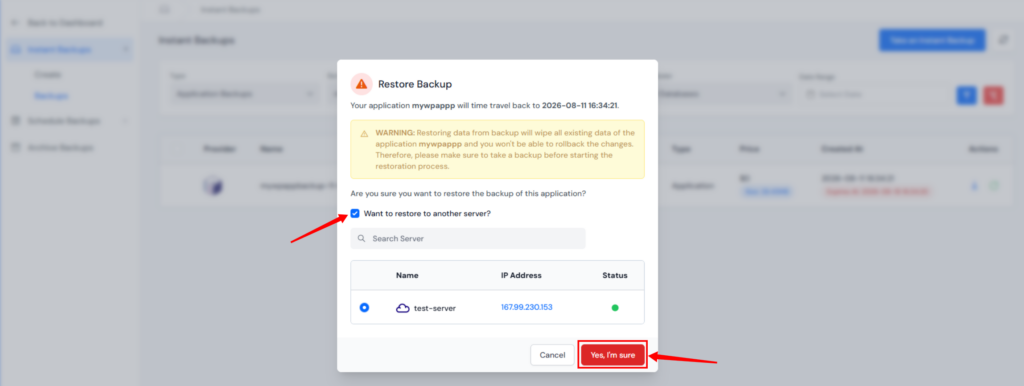Collapse the Instant Backups sidebar chevron
Viewport: 1024px width, 386px height.
point(125,49)
